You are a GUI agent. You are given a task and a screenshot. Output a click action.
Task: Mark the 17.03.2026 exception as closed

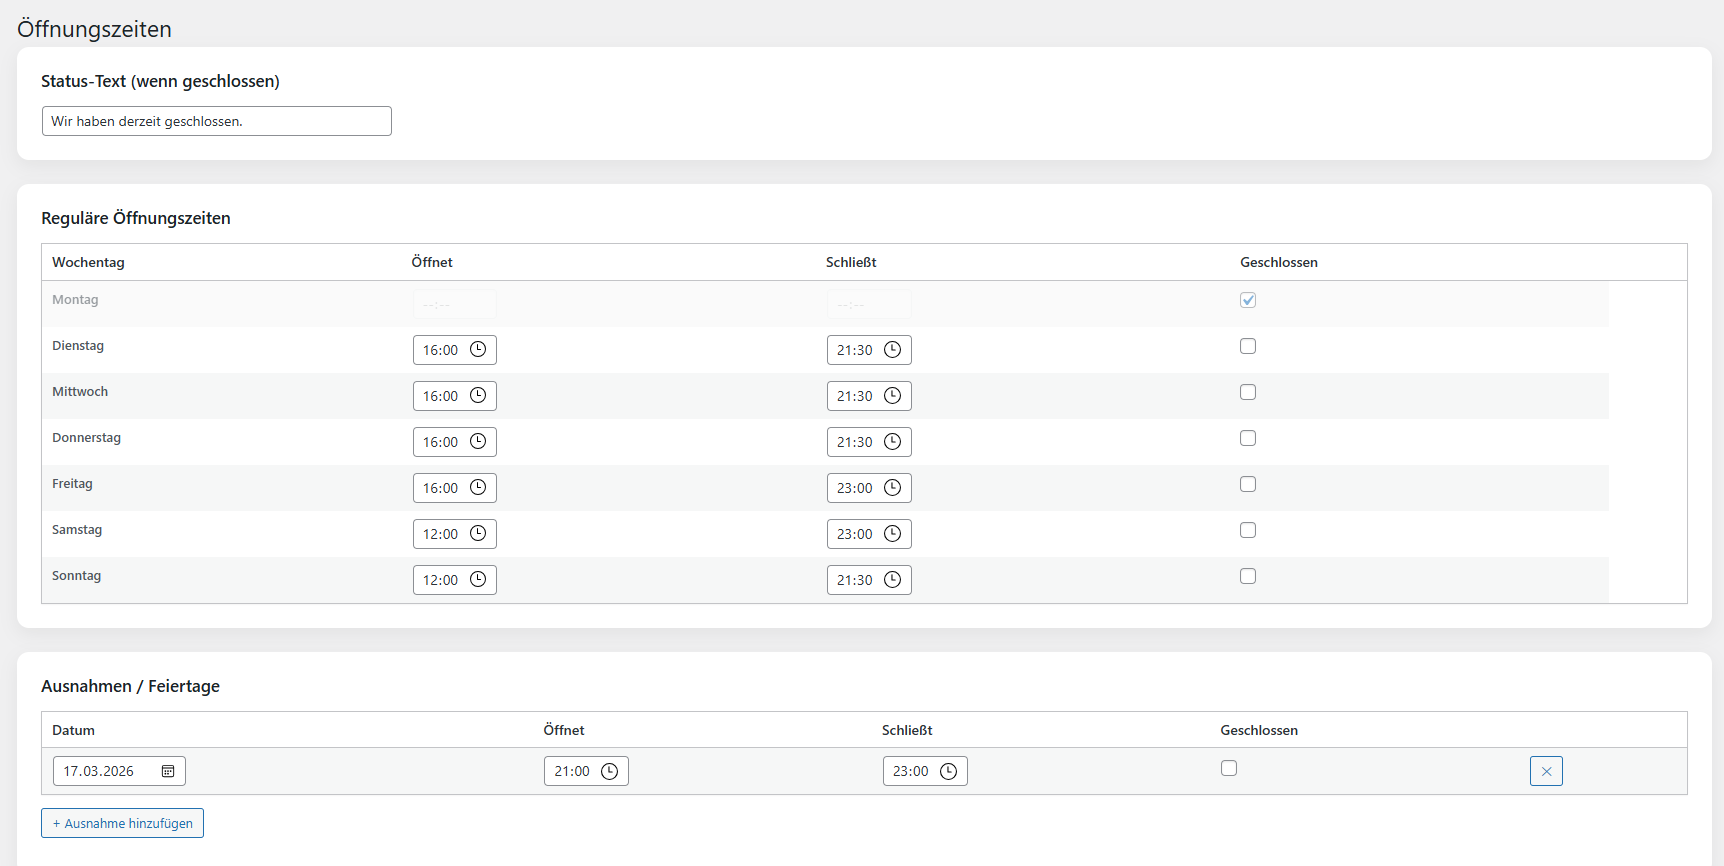point(1229,768)
